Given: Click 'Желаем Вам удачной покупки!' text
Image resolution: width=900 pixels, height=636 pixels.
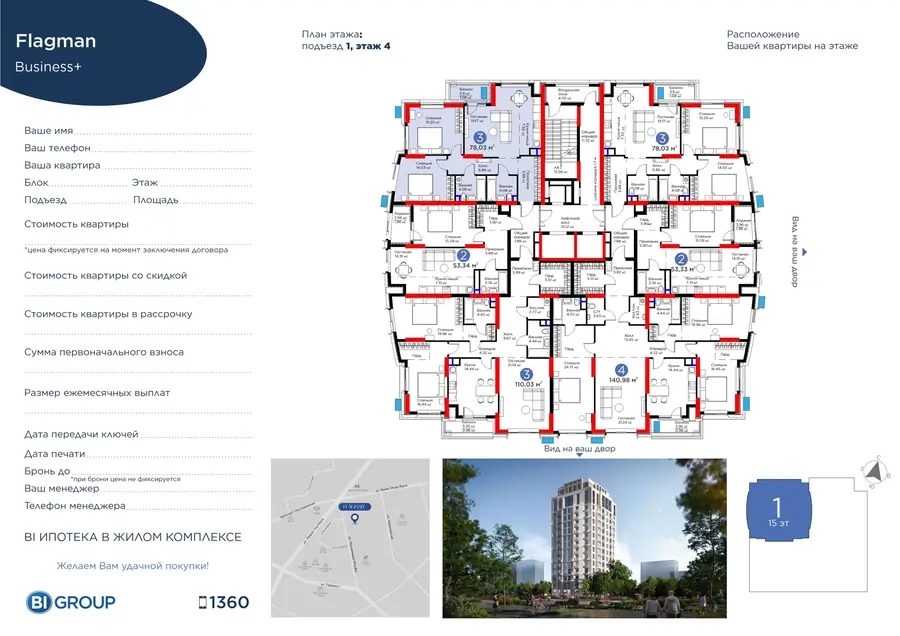Looking at the screenshot, I should pos(133,566).
